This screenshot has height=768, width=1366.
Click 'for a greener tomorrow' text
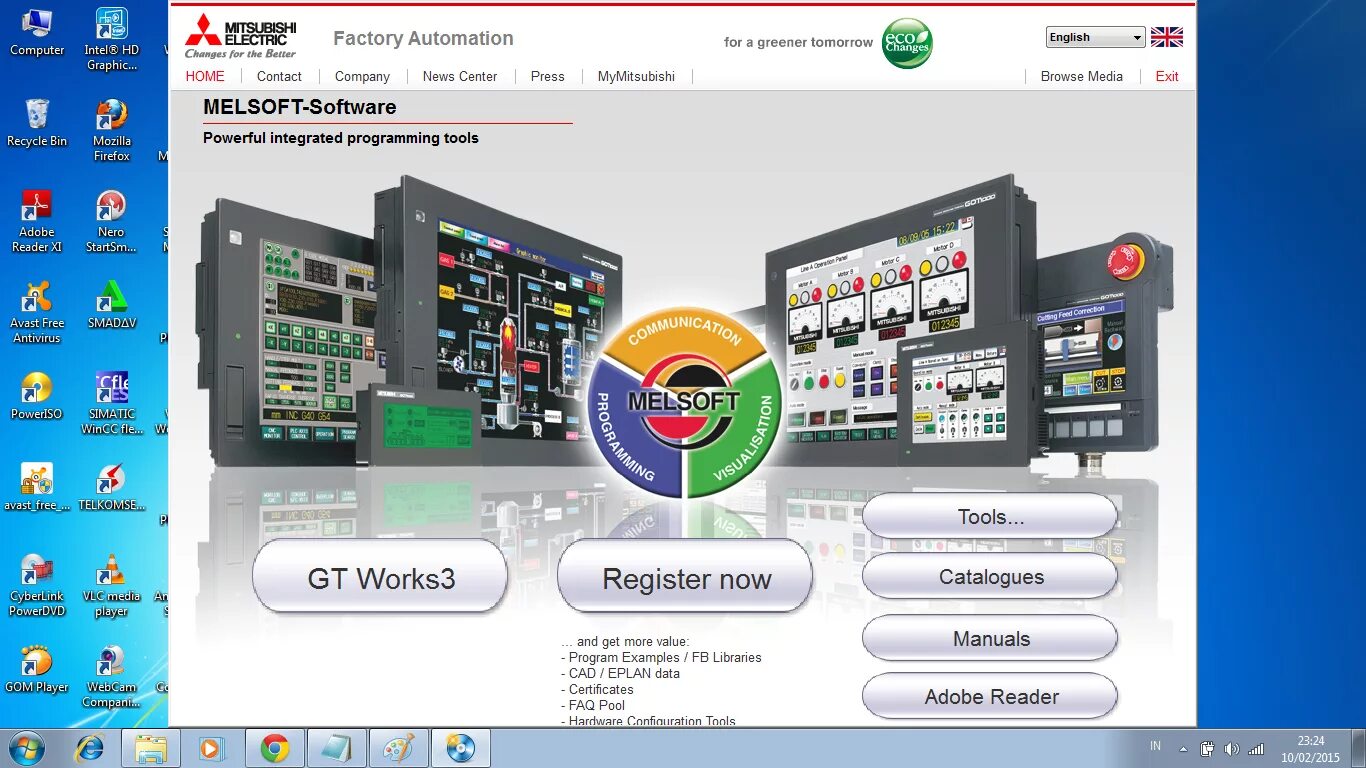tap(798, 42)
